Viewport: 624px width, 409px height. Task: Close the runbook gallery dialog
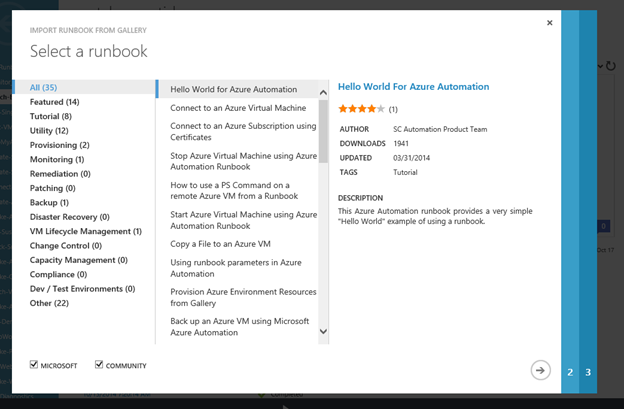click(x=549, y=23)
